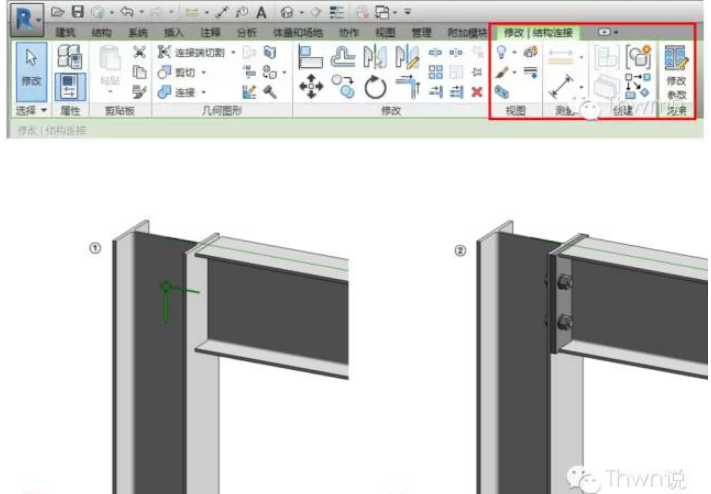711x494 pixels.
Task: Open the 建筑 ribbon tab
Action: pyautogui.click(x=66, y=33)
